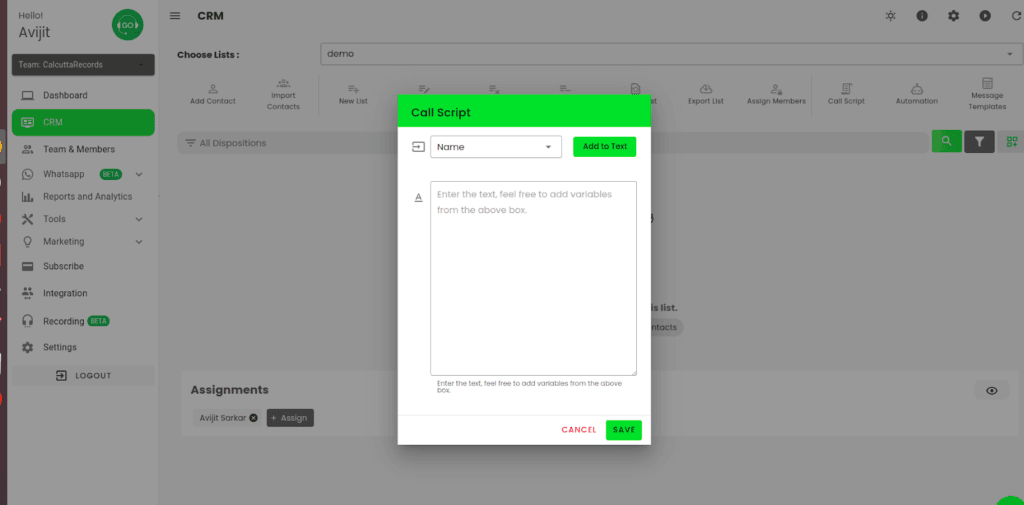1024x505 pixels.
Task: Click the Add to Text button
Action: pos(604,147)
